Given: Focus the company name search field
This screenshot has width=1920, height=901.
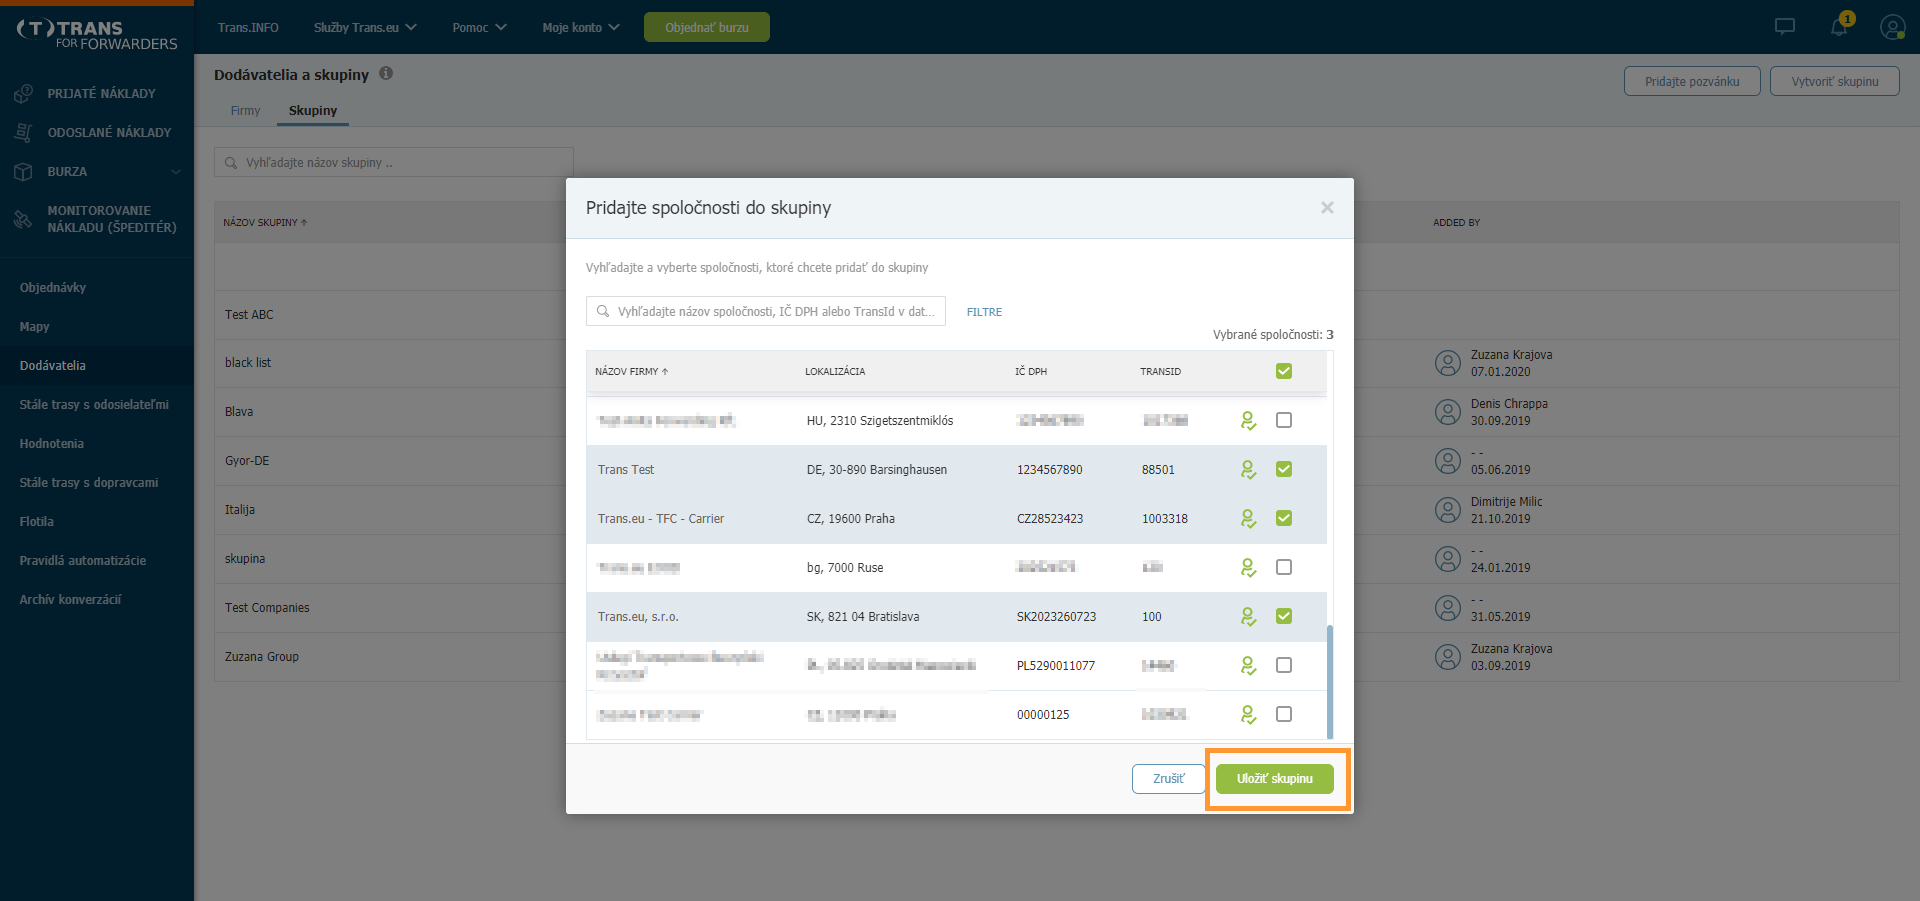Looking at the screenshot, I should pyautogui.click(x=766, y=311).
